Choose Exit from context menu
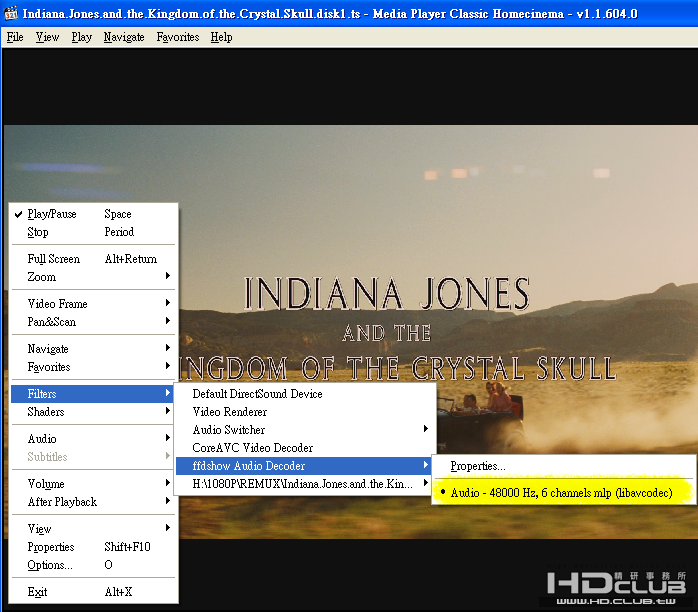Viewport: 698px width, 612px height. (93, 592)
